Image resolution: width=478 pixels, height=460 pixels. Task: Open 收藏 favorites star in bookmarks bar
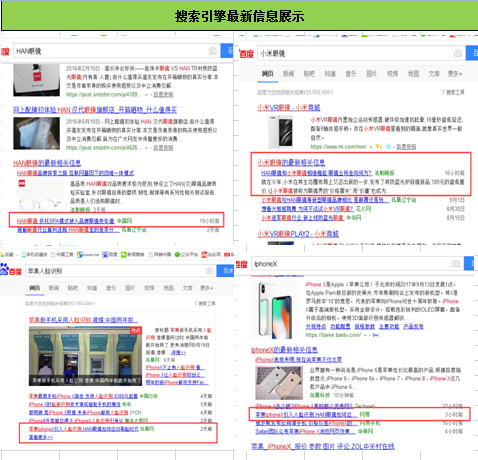[x=2, y=255]
